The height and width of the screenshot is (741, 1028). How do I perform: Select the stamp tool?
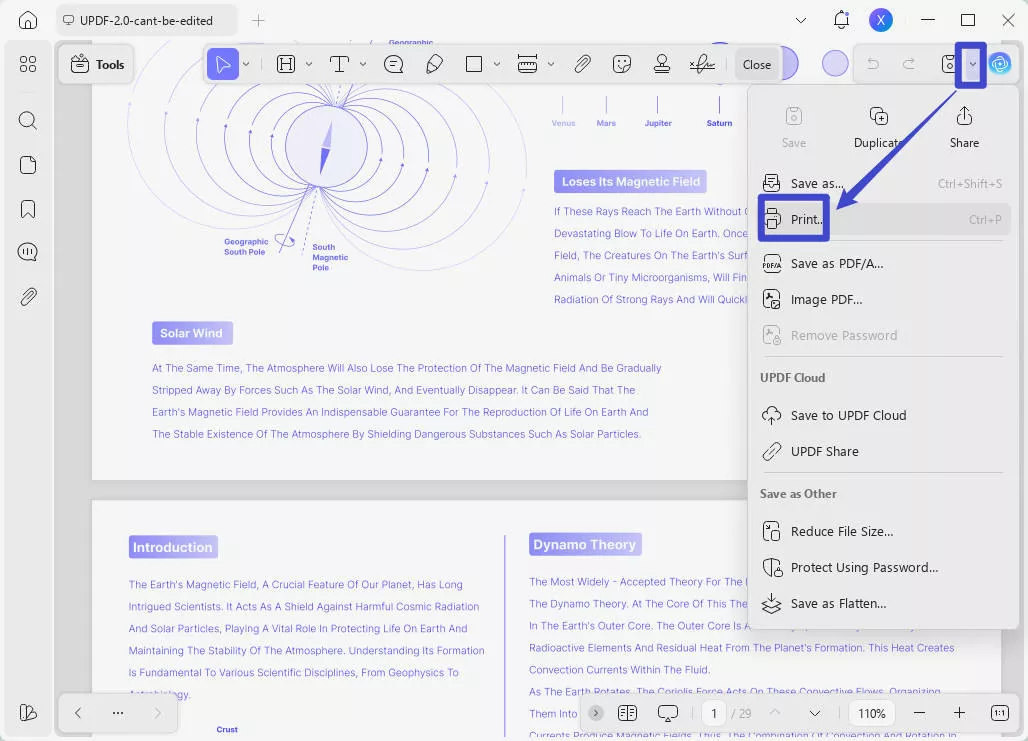tap(661, 64)
